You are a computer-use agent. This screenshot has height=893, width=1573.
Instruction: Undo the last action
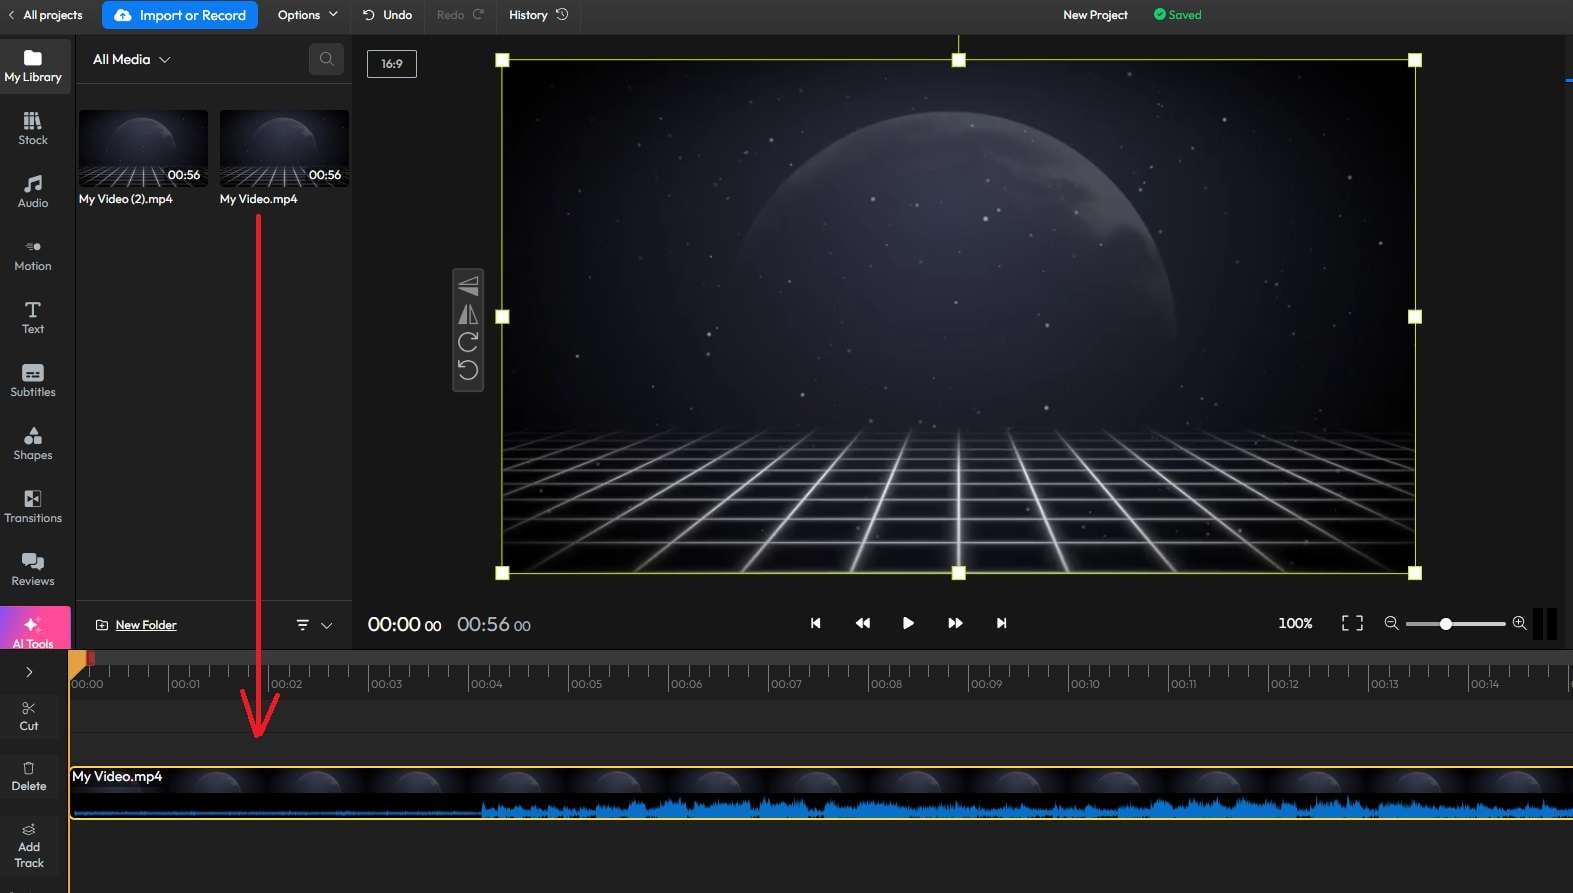(387, 15)
